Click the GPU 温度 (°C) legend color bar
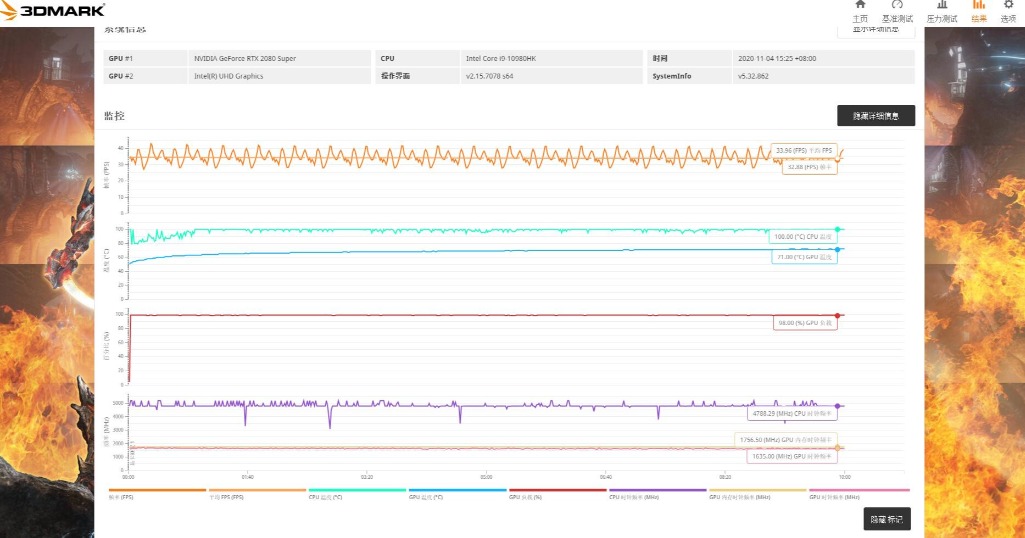Image resolution: width=1025 pixels, height=538 pixels. [x=457, y=490]
